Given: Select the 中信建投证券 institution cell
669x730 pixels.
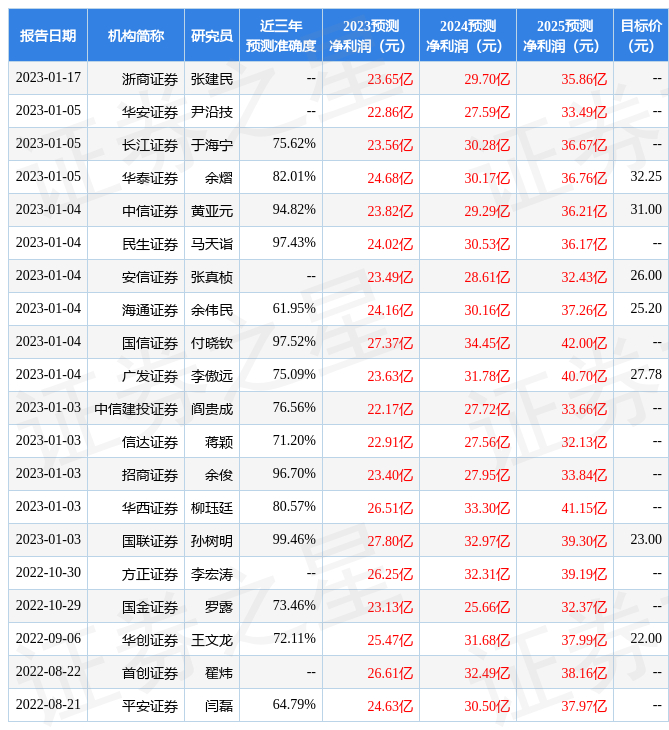Looking at the screenshot, I should pyautogui.click(x=136, y=409).
